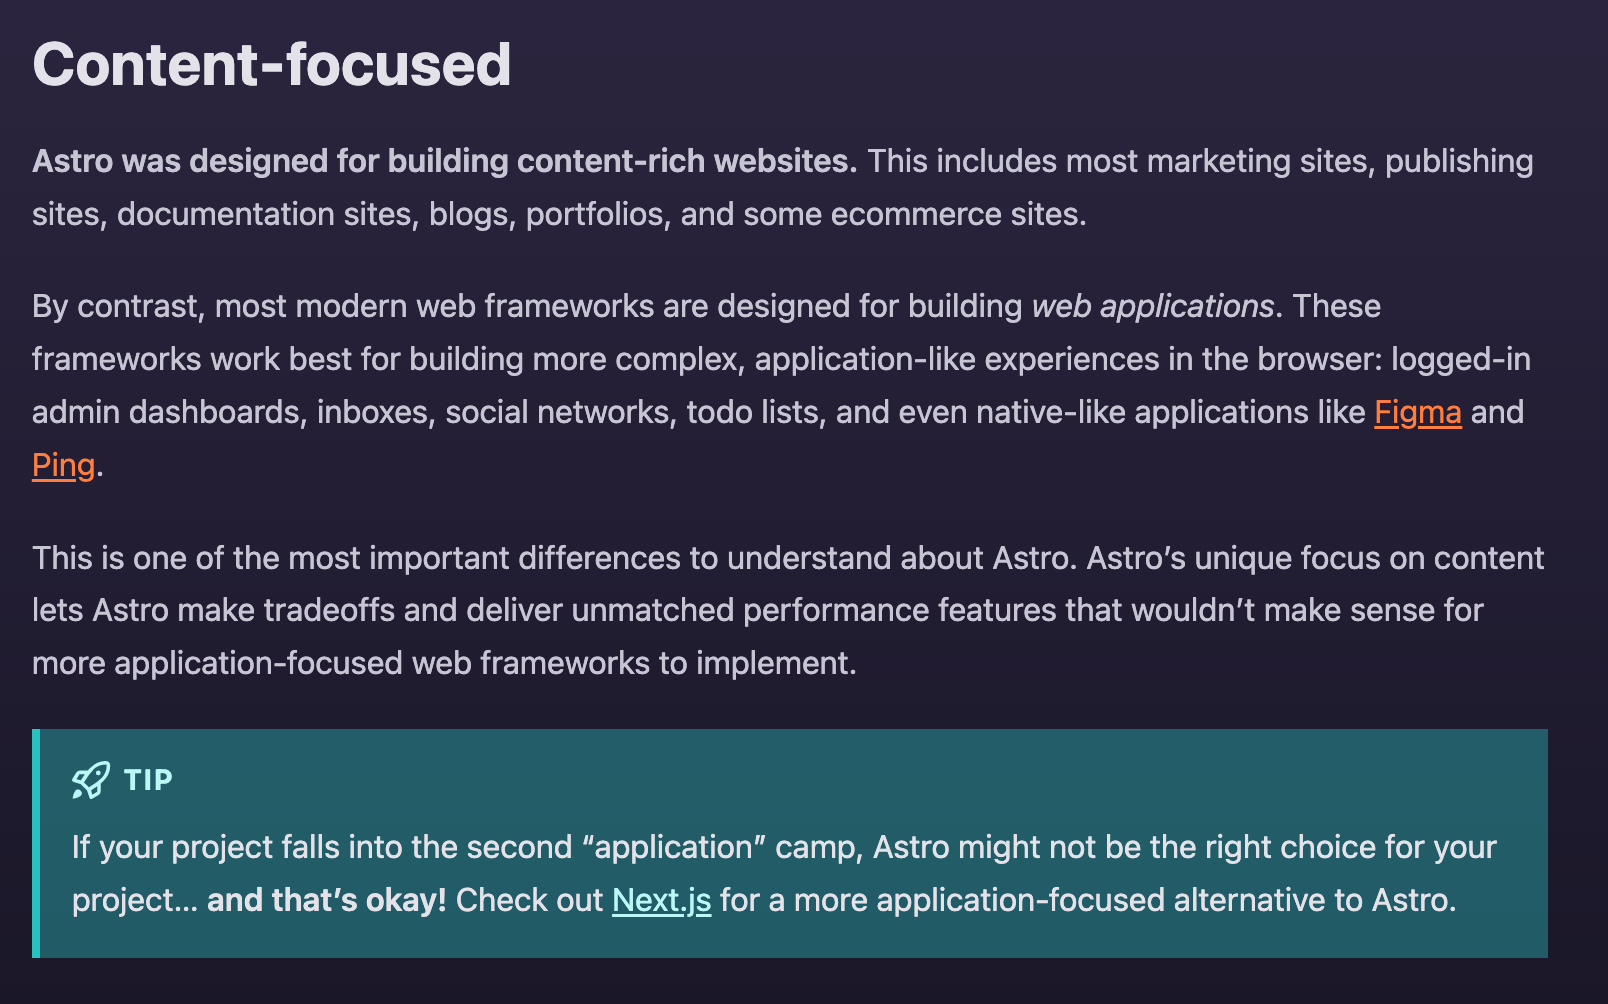The width and height of the screenshot is (1608, 1004).
Task: Click the phrase "admin dashboards"
Action: click(166, 412)
